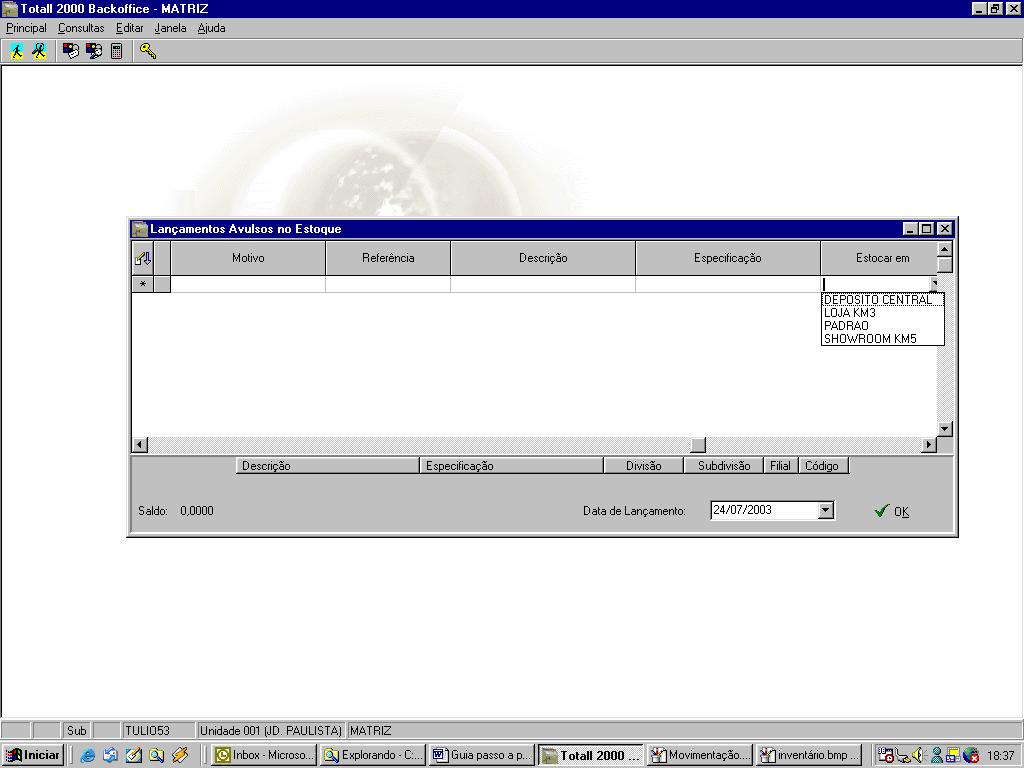This screenshot has height=768, width=1024.
Task: Click the Motivo column header
Action: pos(248,258)
